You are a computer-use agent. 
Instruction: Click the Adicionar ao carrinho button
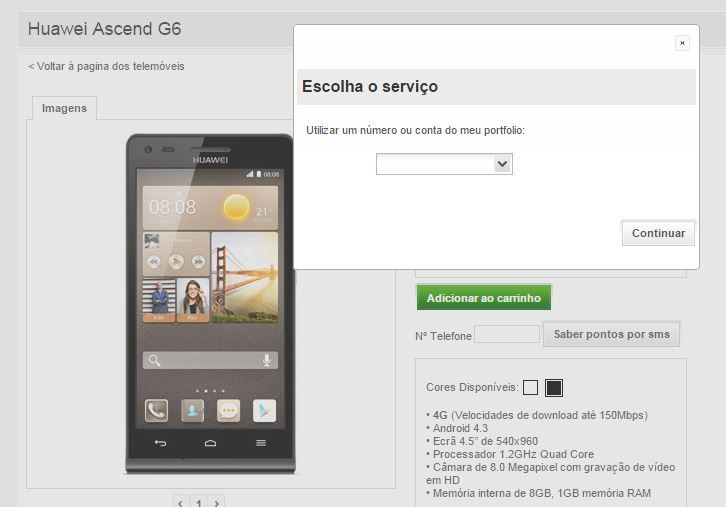[484, 298]
